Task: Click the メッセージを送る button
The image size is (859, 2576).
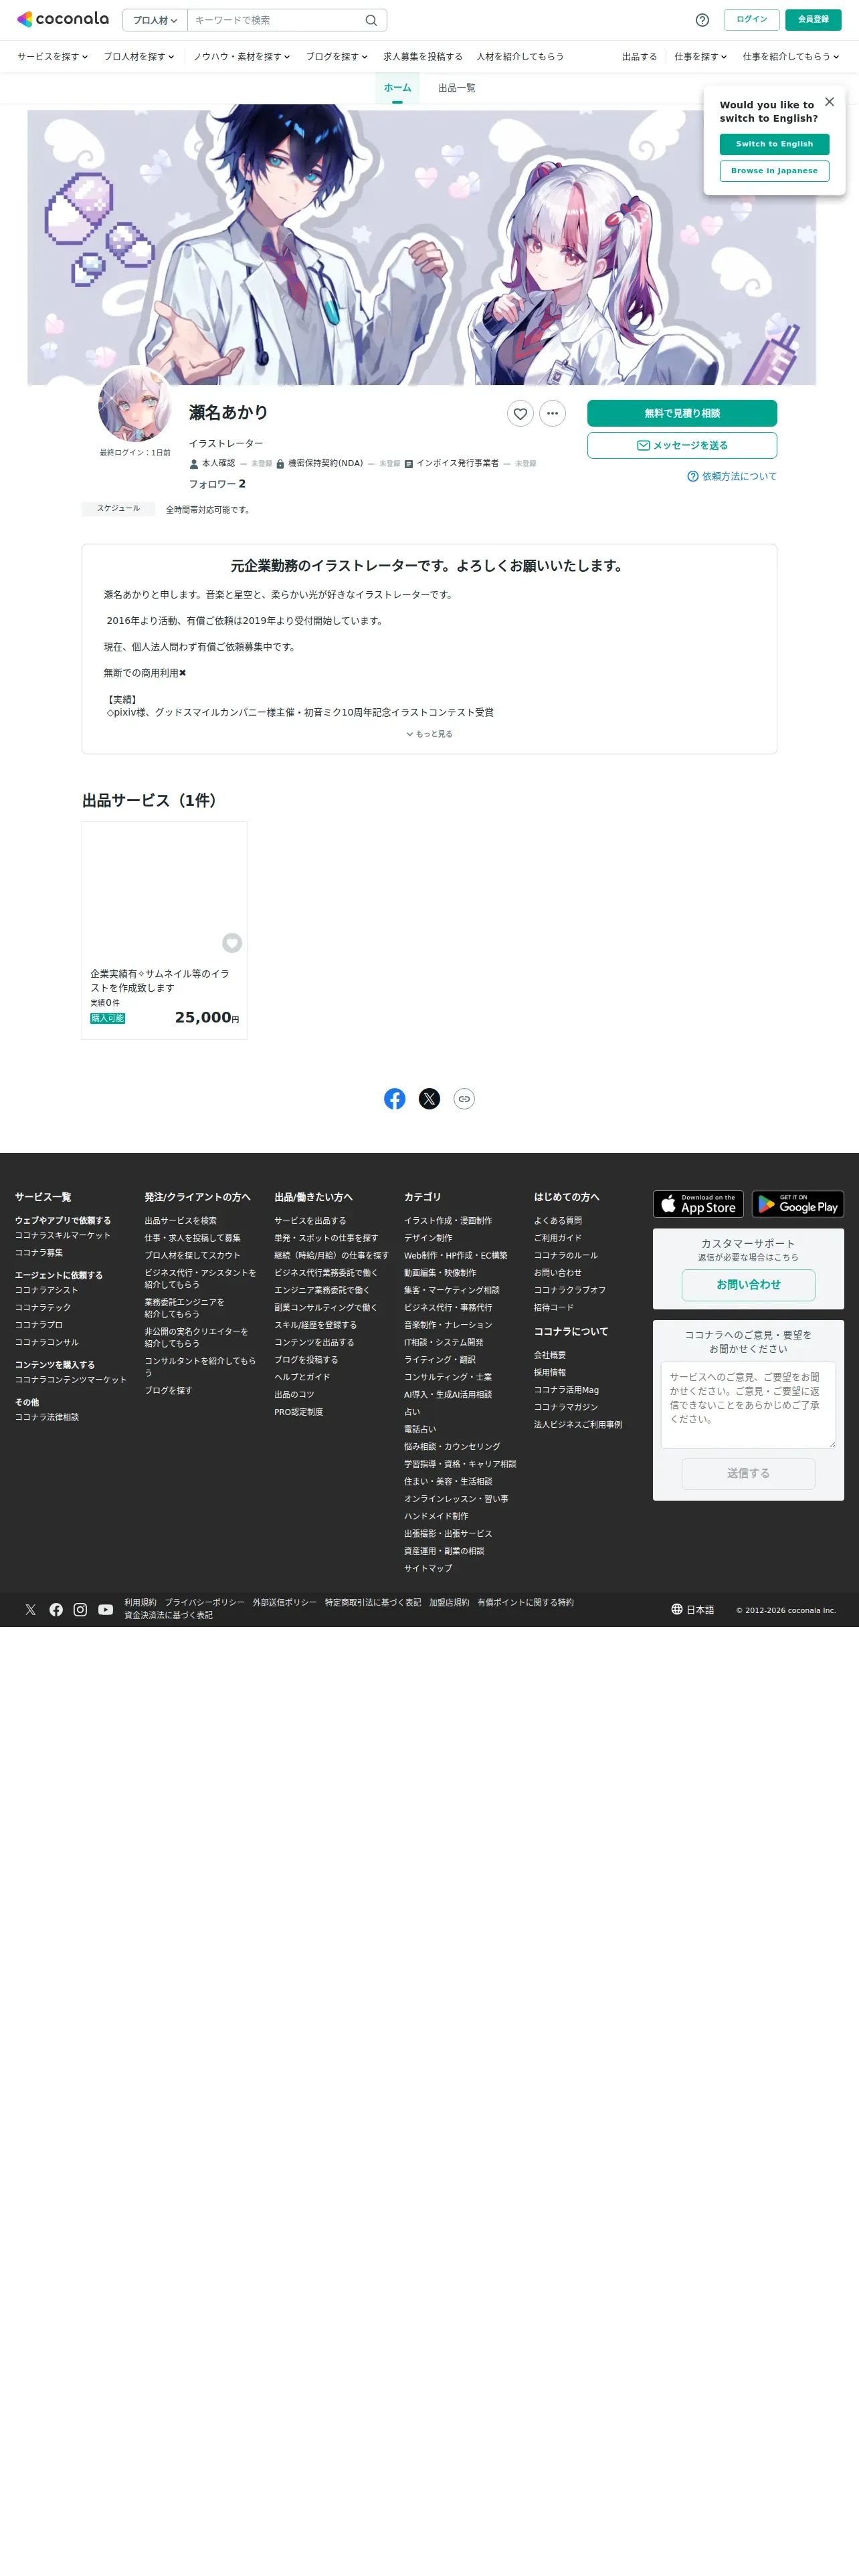Action: coord(682,445)
